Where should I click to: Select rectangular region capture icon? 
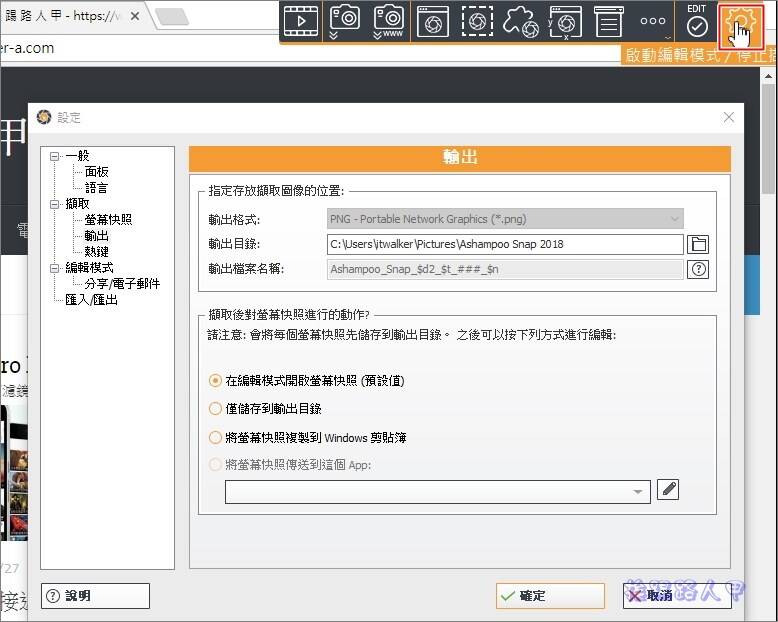[x=477, y=21]
